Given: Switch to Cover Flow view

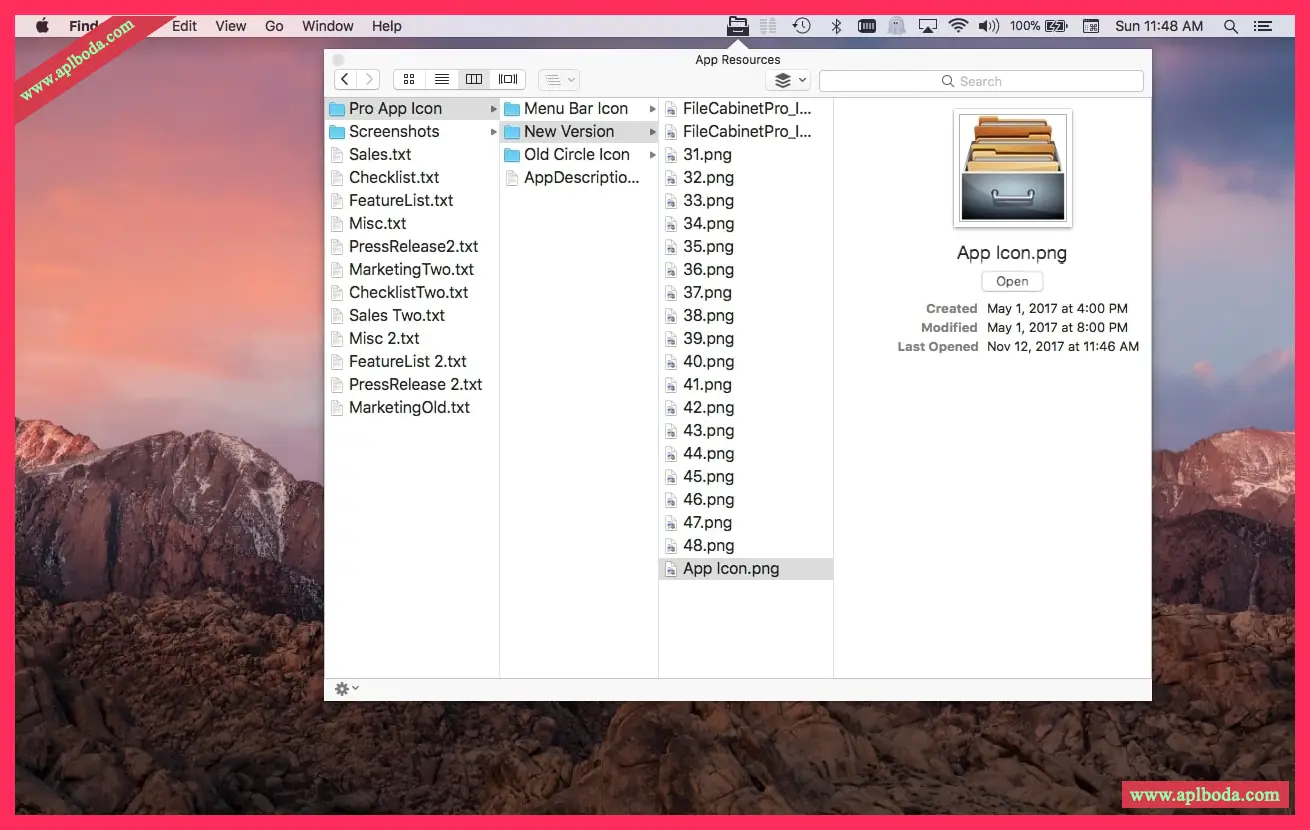Looking at the screenshot, I should (508, 80).
